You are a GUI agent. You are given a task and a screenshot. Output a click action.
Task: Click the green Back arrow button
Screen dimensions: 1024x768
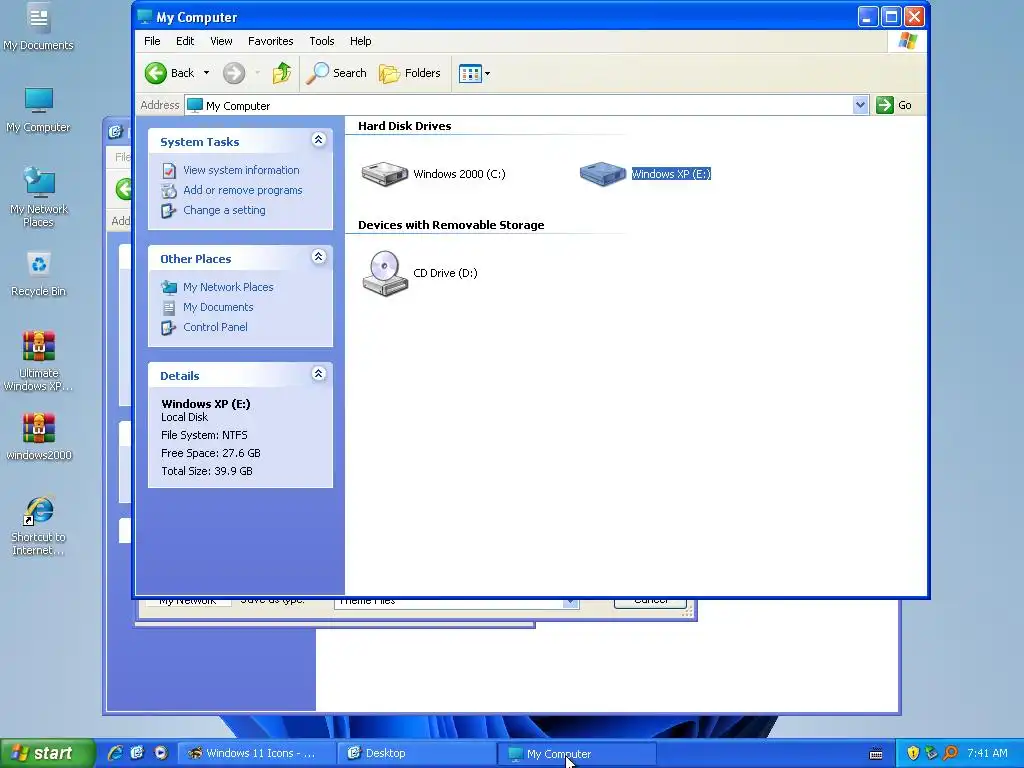click(x=155, y=73)
